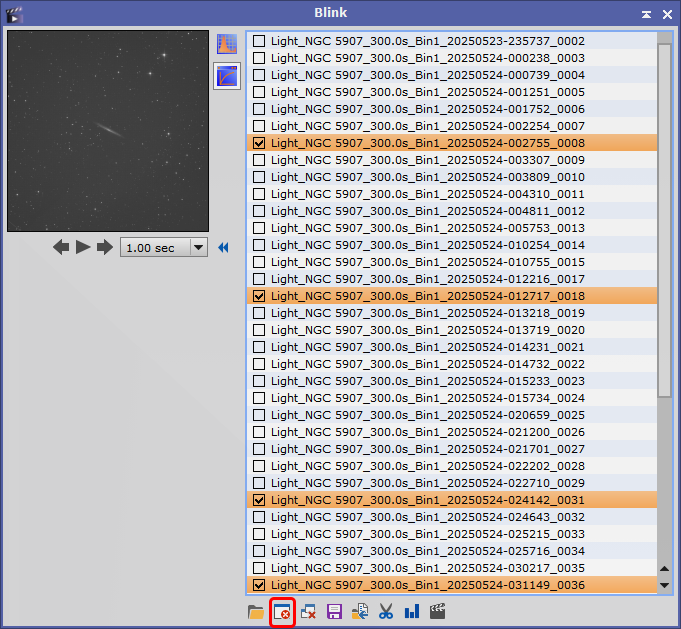Select file ending 021200_0026
Image resolution: width=681 pixels, height=629 pixels.
click(452, 432)
